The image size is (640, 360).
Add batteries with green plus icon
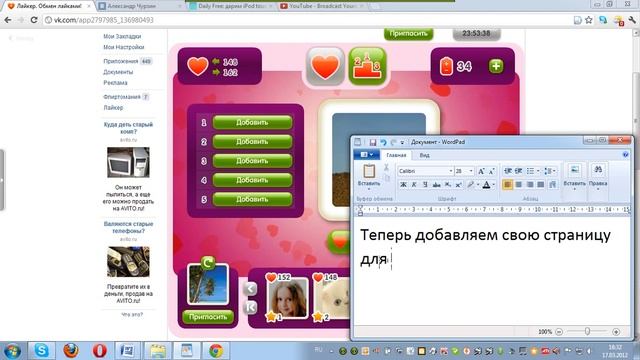tap(496, 66)
